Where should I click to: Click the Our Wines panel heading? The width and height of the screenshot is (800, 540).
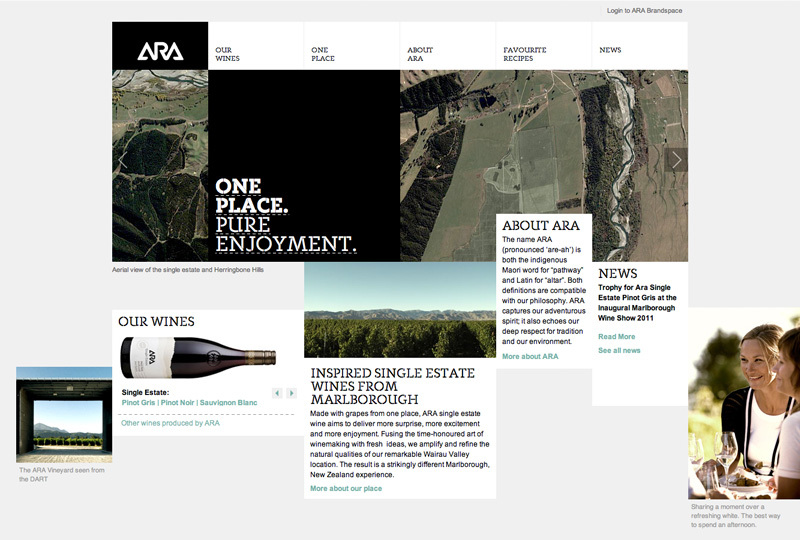tap(156, 321)
